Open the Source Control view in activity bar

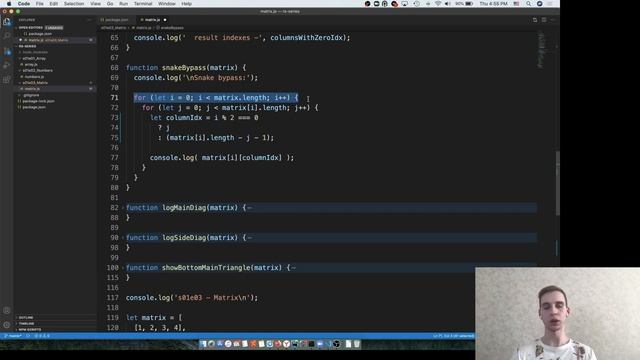pyautogui.click(x=7, y=51)
